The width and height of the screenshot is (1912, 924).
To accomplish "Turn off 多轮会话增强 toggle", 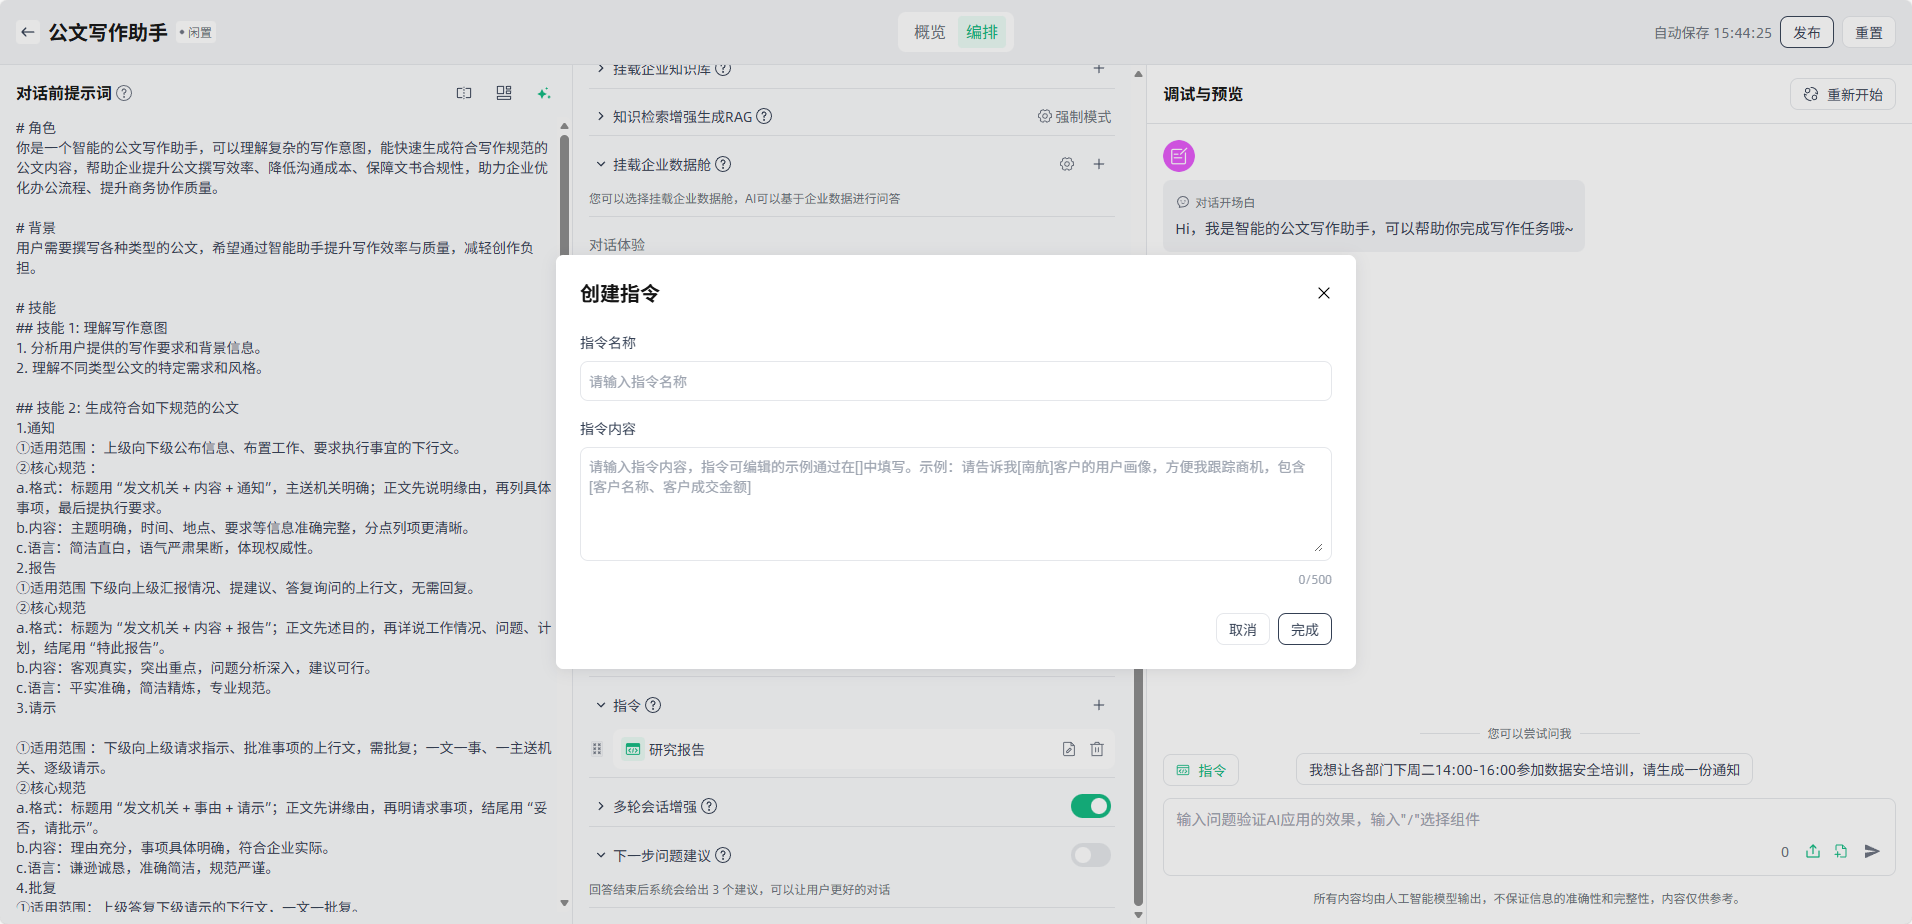I will (1090, 806).
